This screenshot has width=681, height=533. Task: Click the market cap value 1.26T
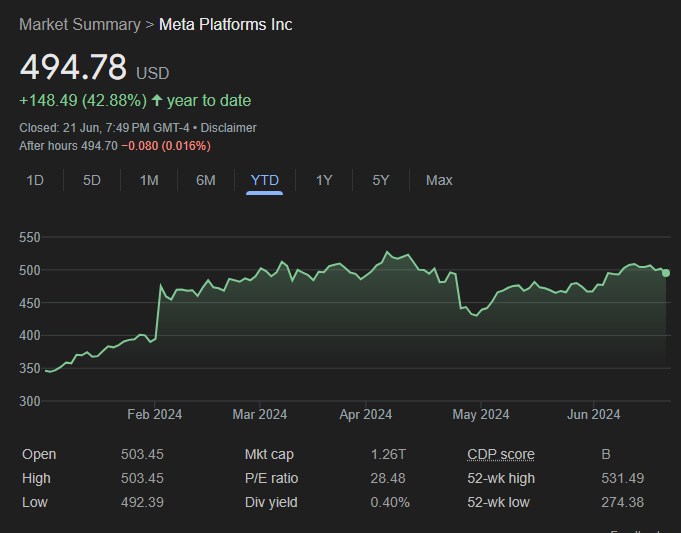tap(388, 454)
